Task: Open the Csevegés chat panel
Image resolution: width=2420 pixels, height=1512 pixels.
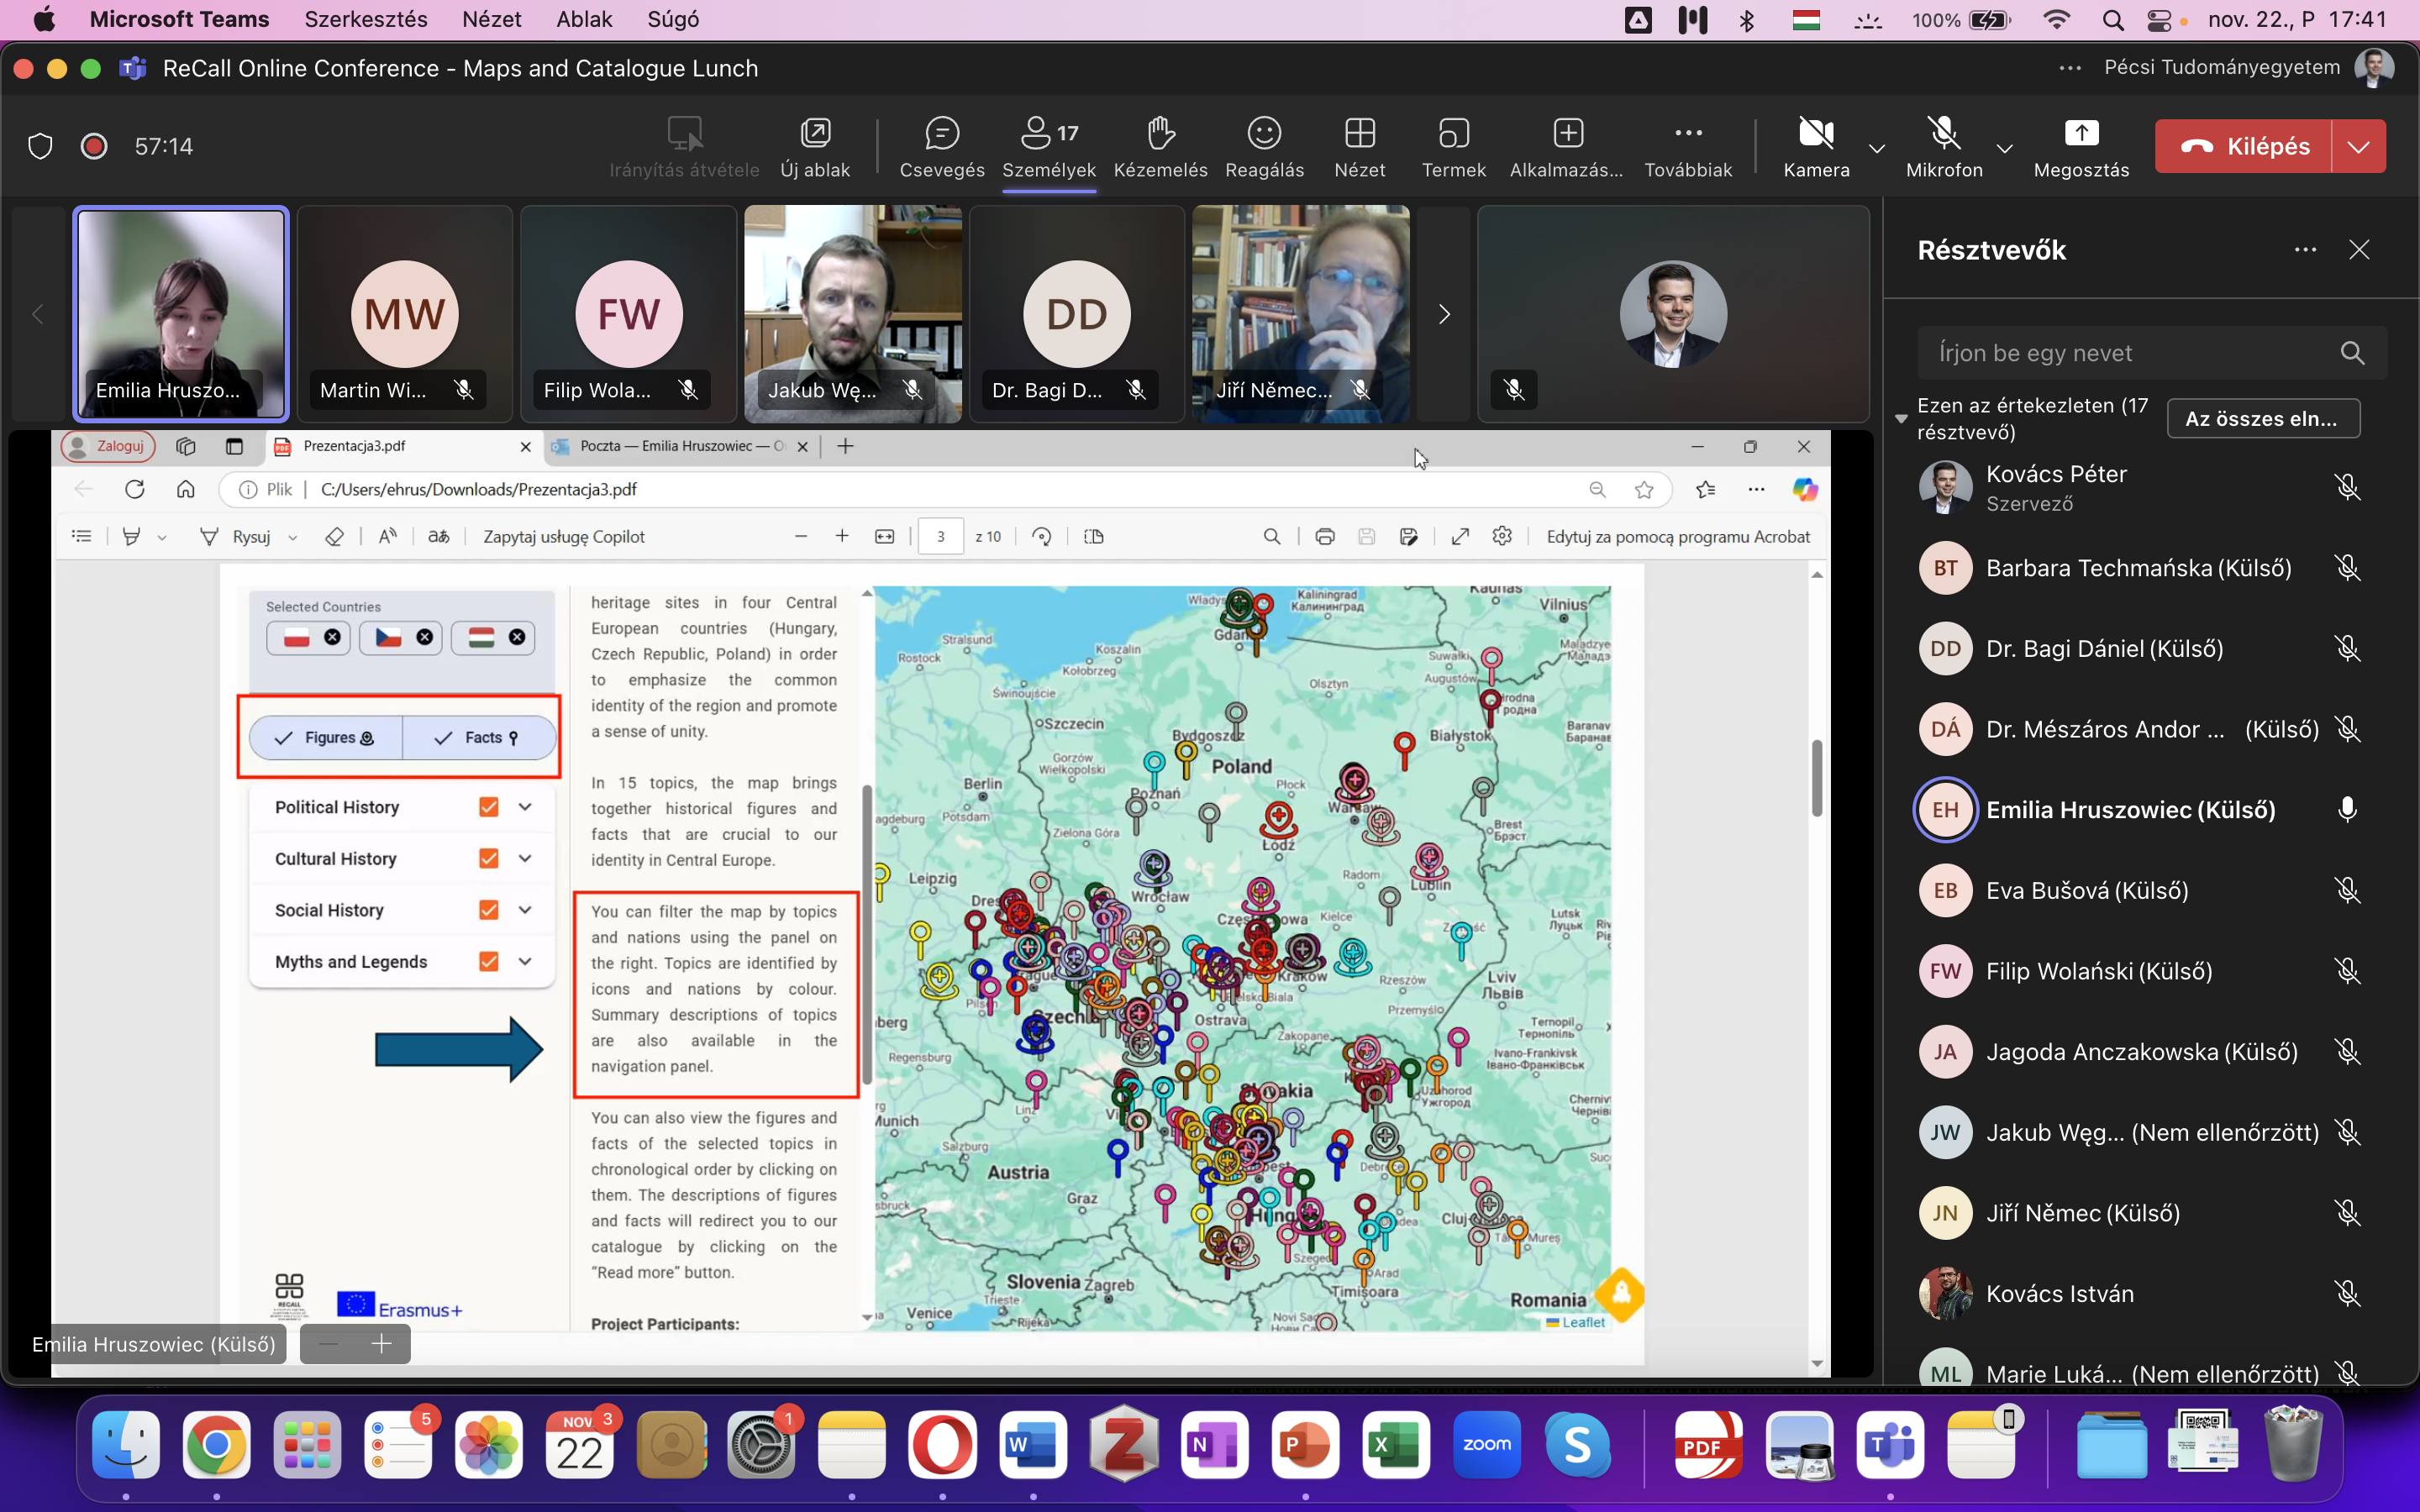Action: pyautogui.click(x=941, y=147)
